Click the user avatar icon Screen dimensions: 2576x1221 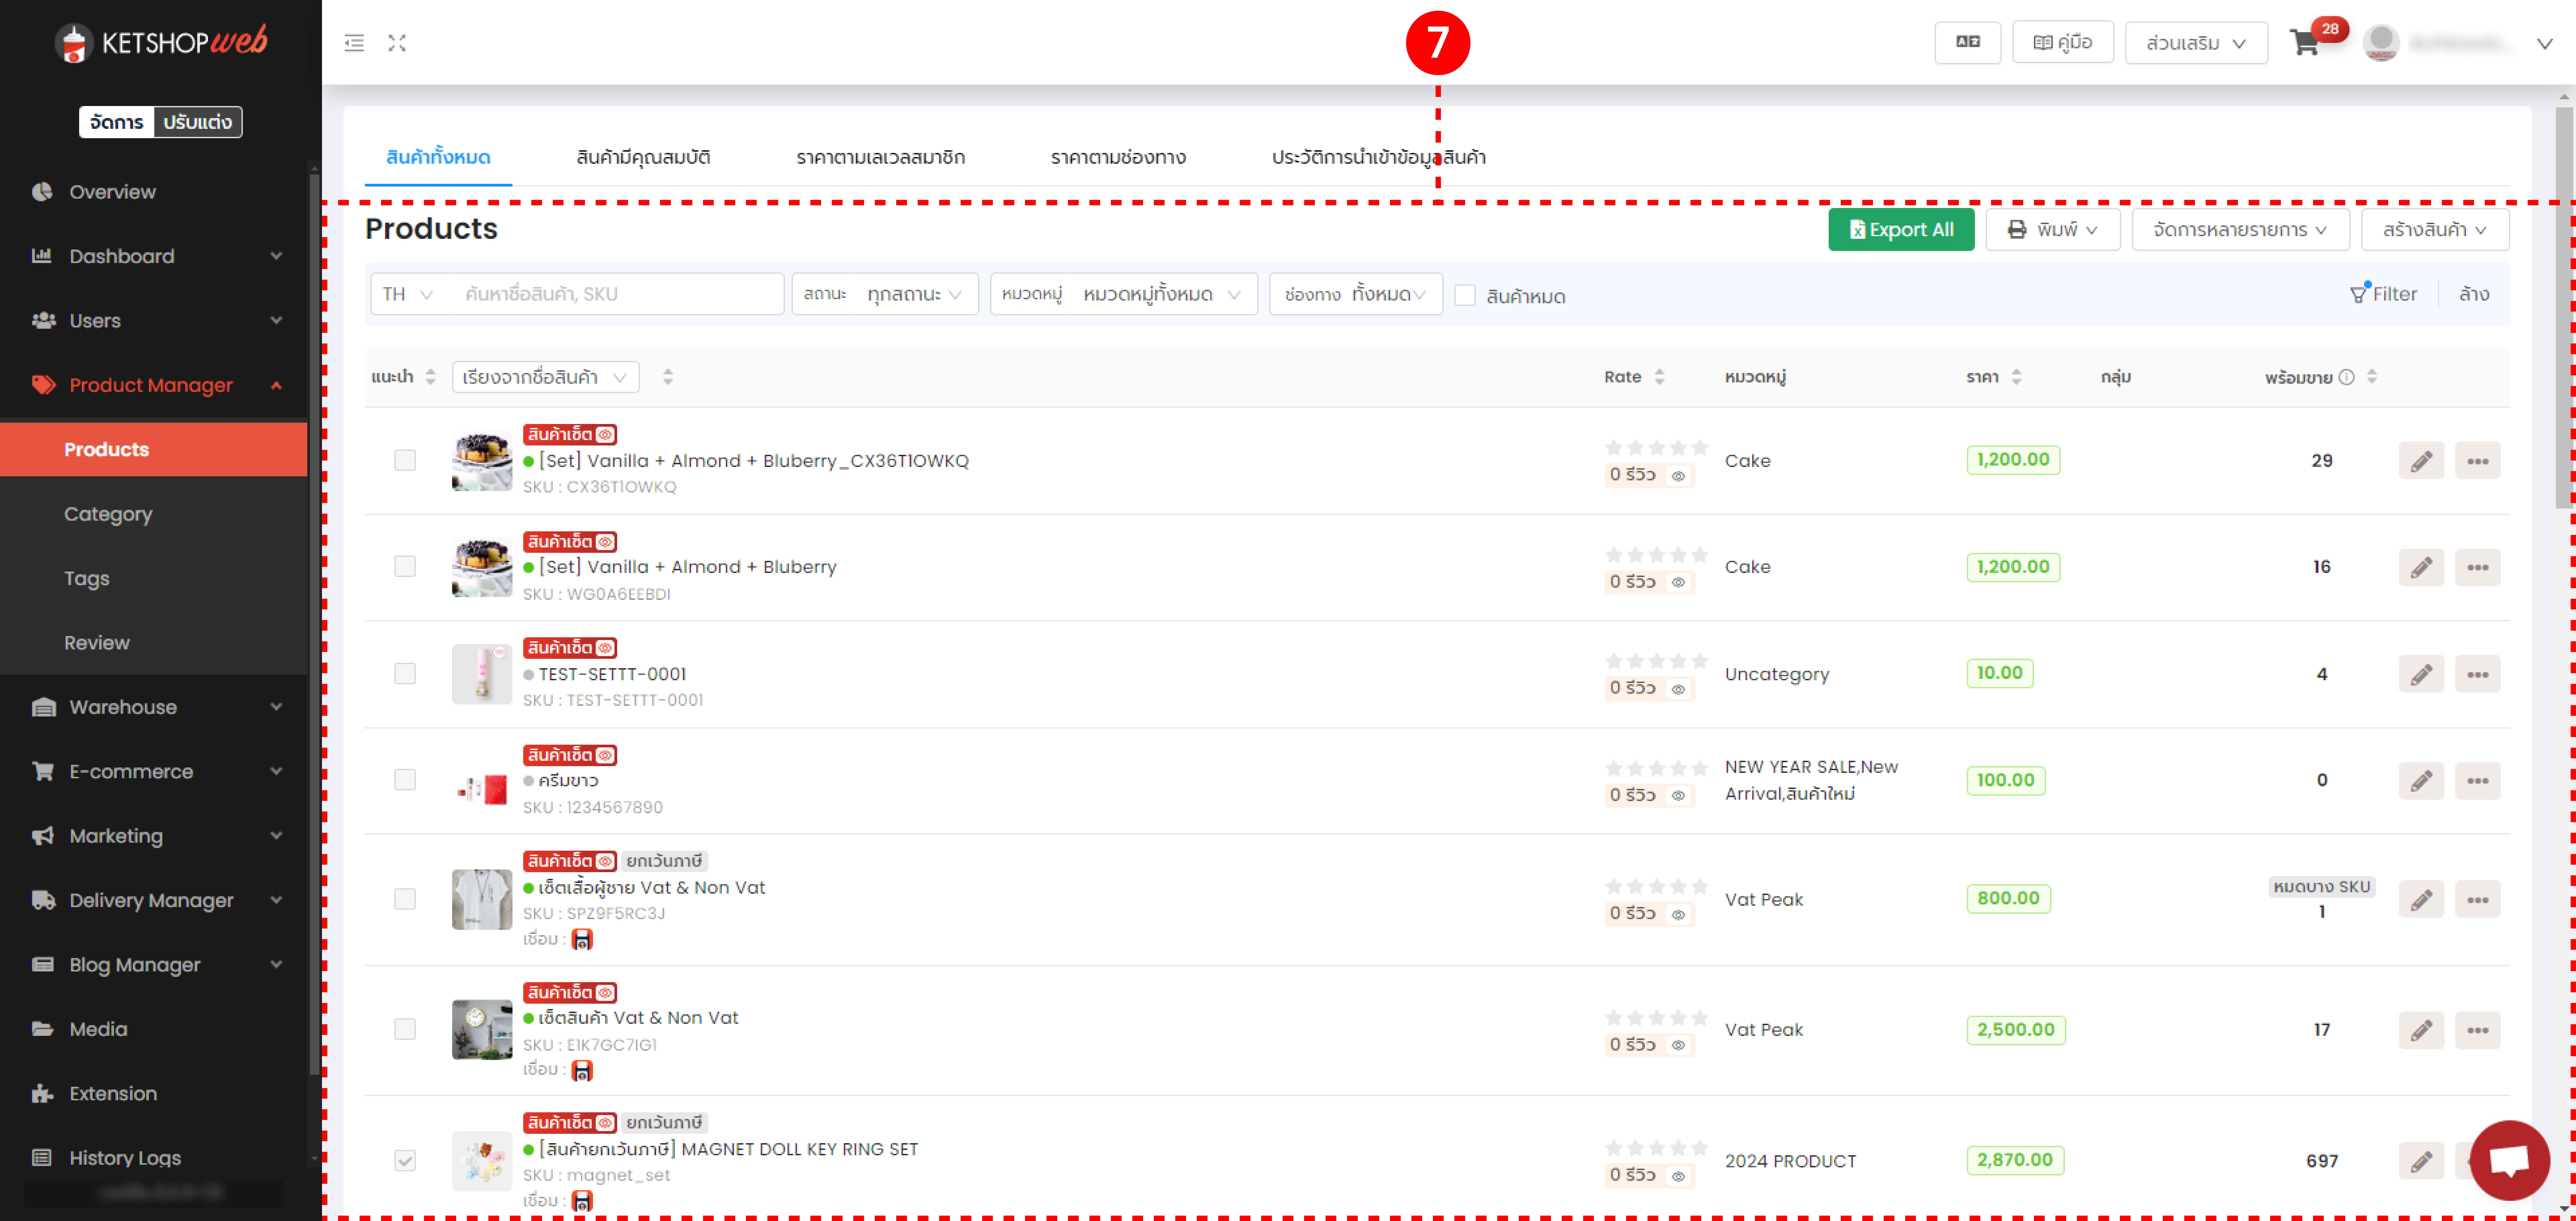2381,43
